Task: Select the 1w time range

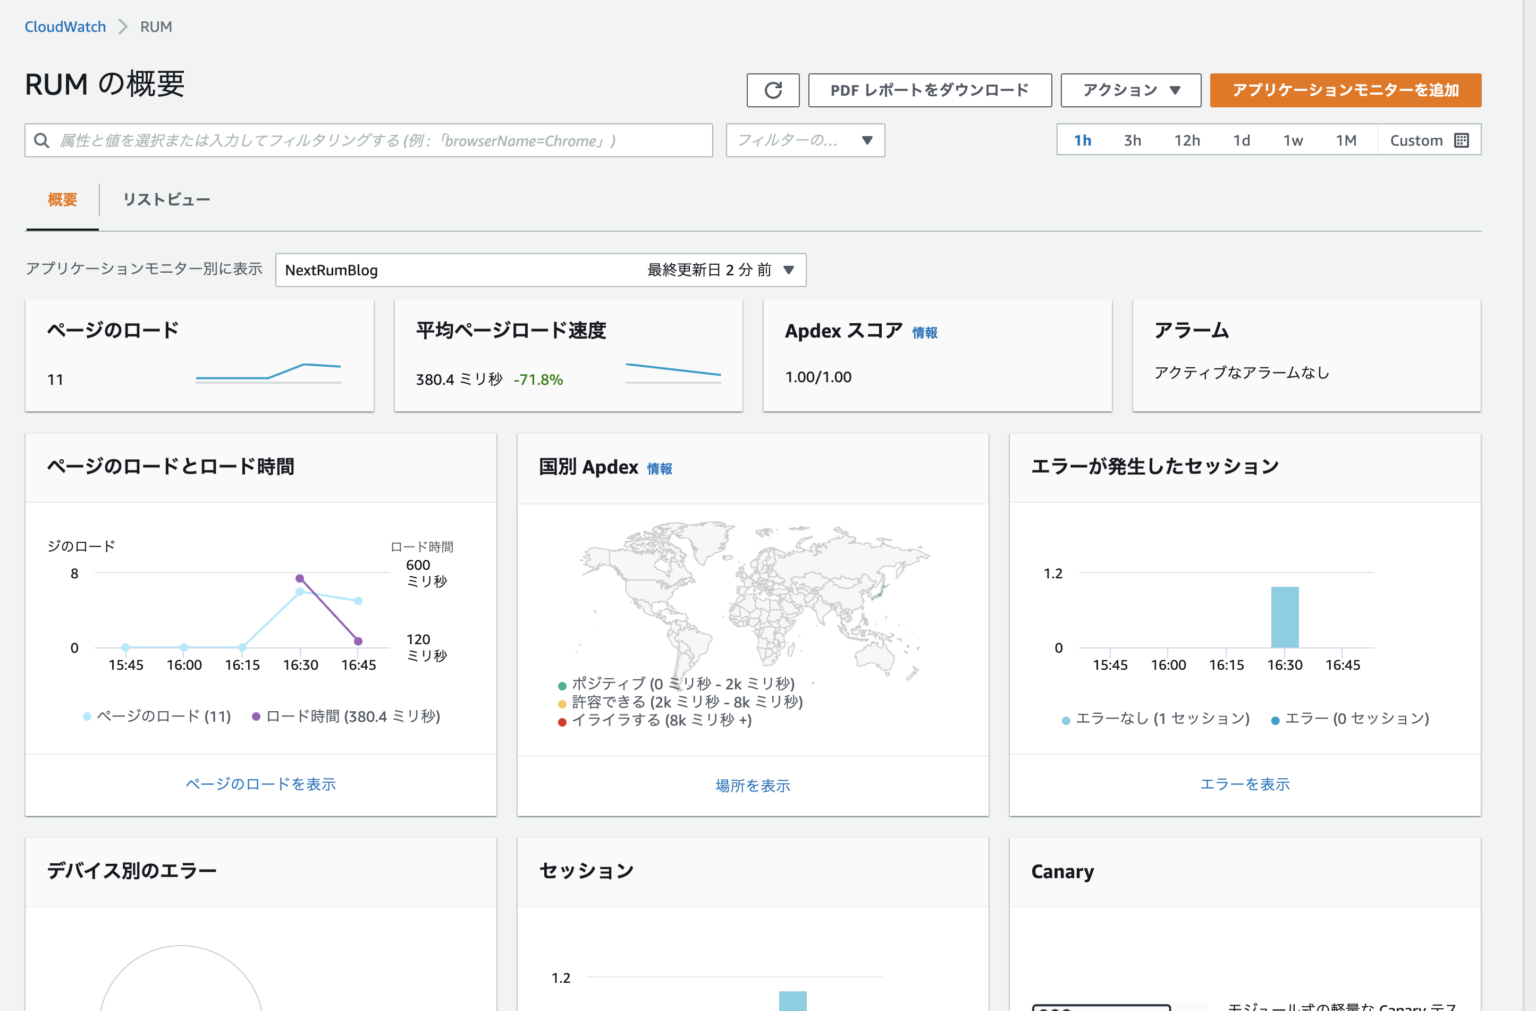Action: coord(1293,140)
